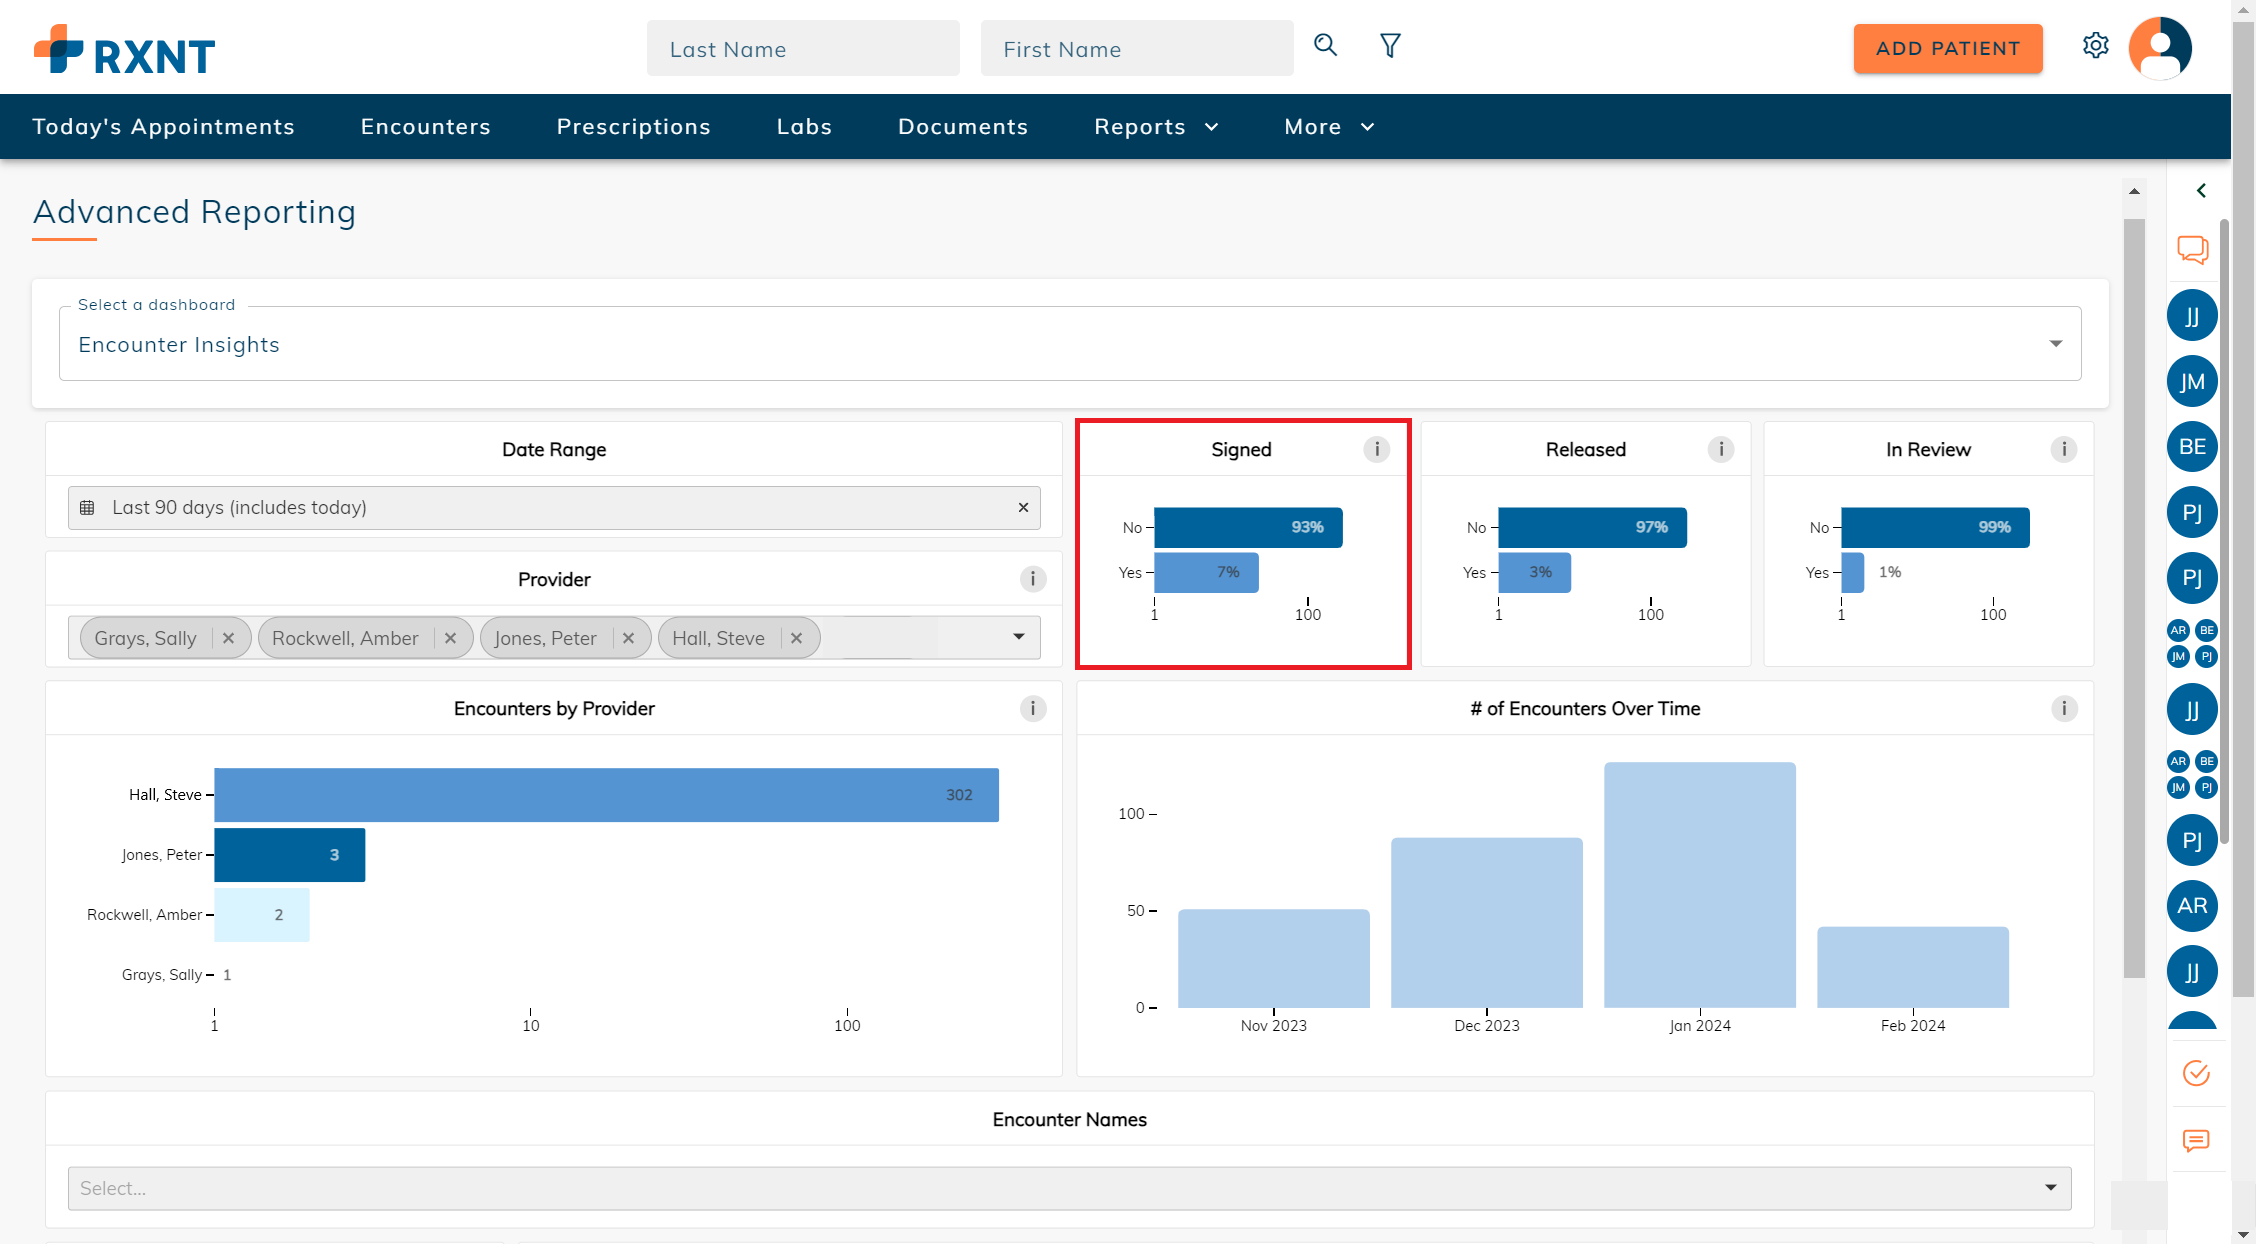Open the Encounters tab
The width and height of the screenshot is (2256, 1244).
tap(425, 127)
